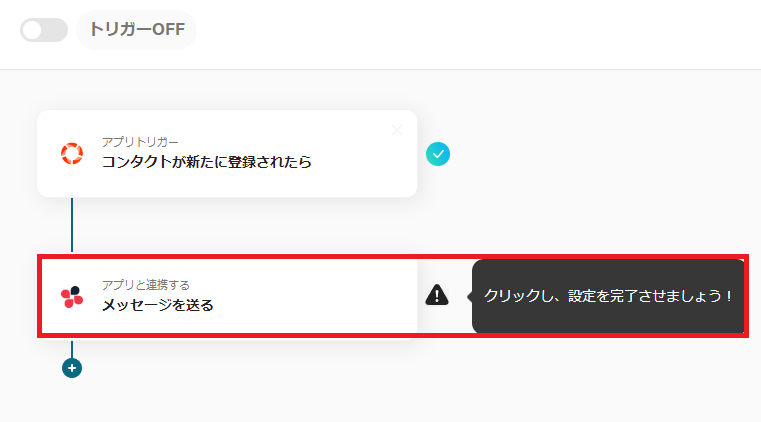Click the teal checkmark completed status icon

[x=438, y=154]
